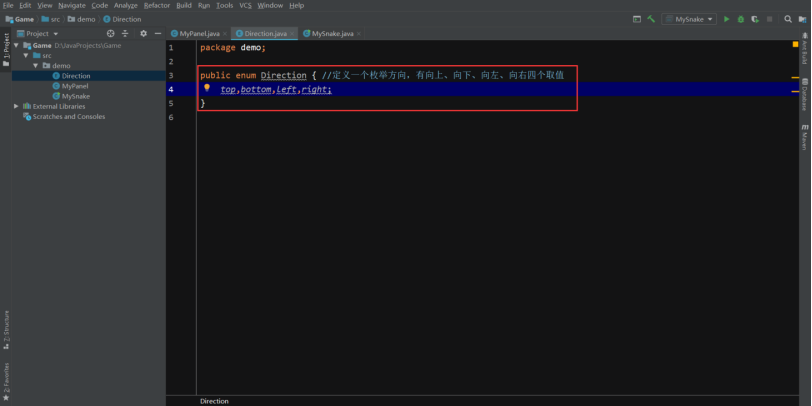Image resolution: width=812 pixels, height=406 pixels.
Task: Run MySnake with coverage
Action: pyautogui.click(x=755, y=19)
